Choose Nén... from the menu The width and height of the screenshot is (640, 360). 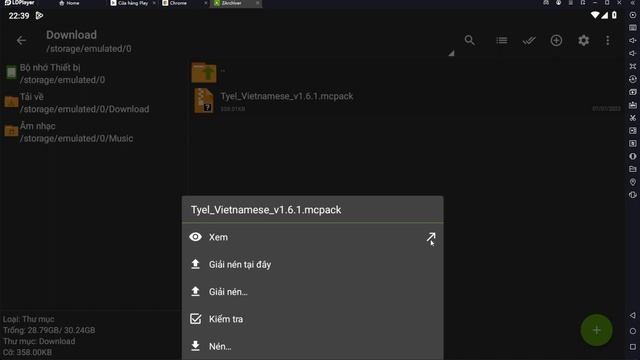click(313, 347)
